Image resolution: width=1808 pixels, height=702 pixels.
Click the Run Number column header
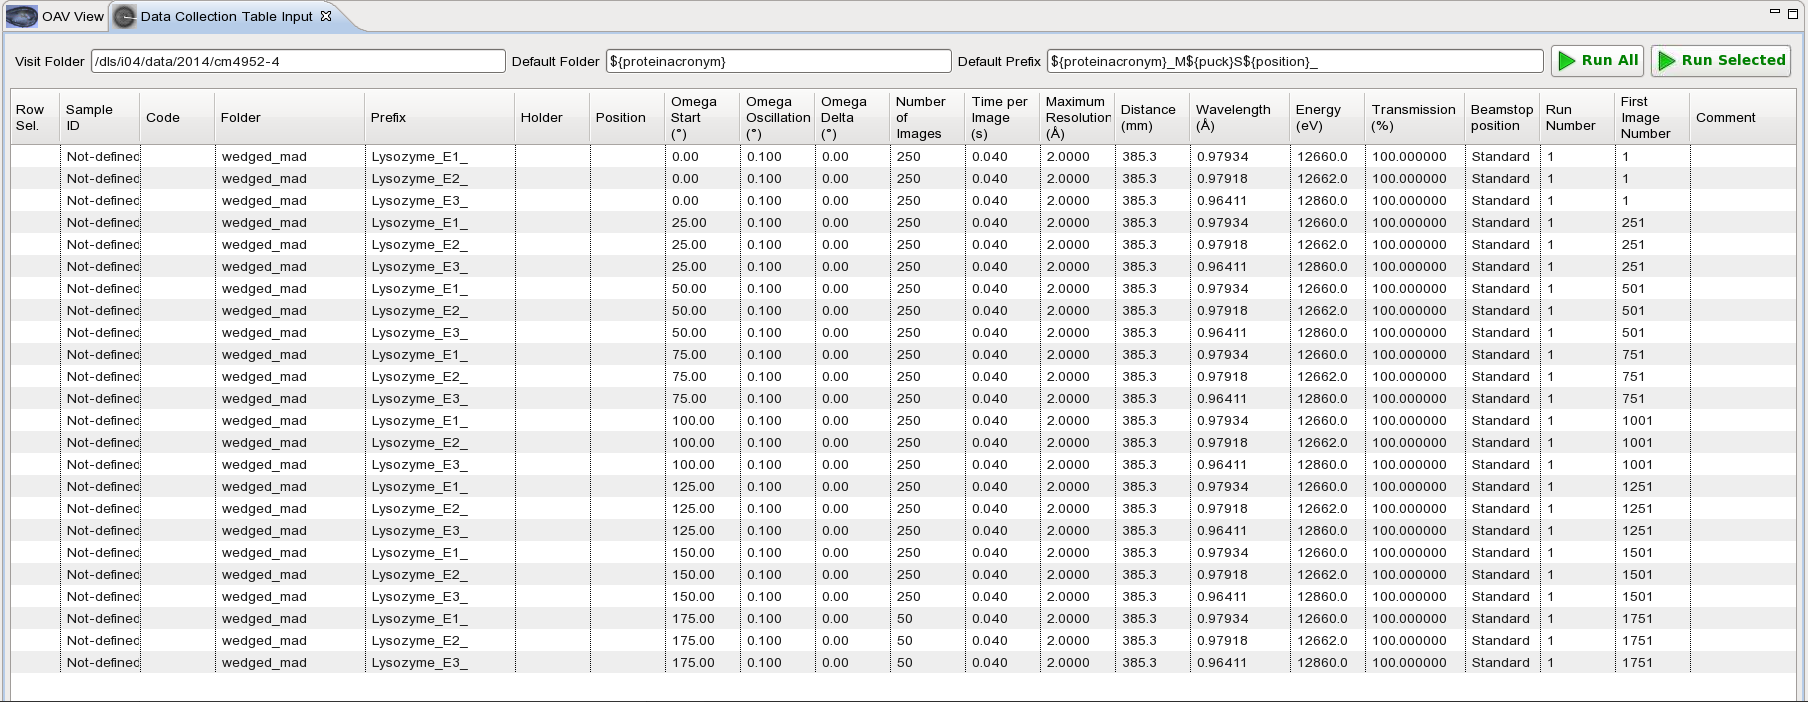click(x=1577, y=118)
